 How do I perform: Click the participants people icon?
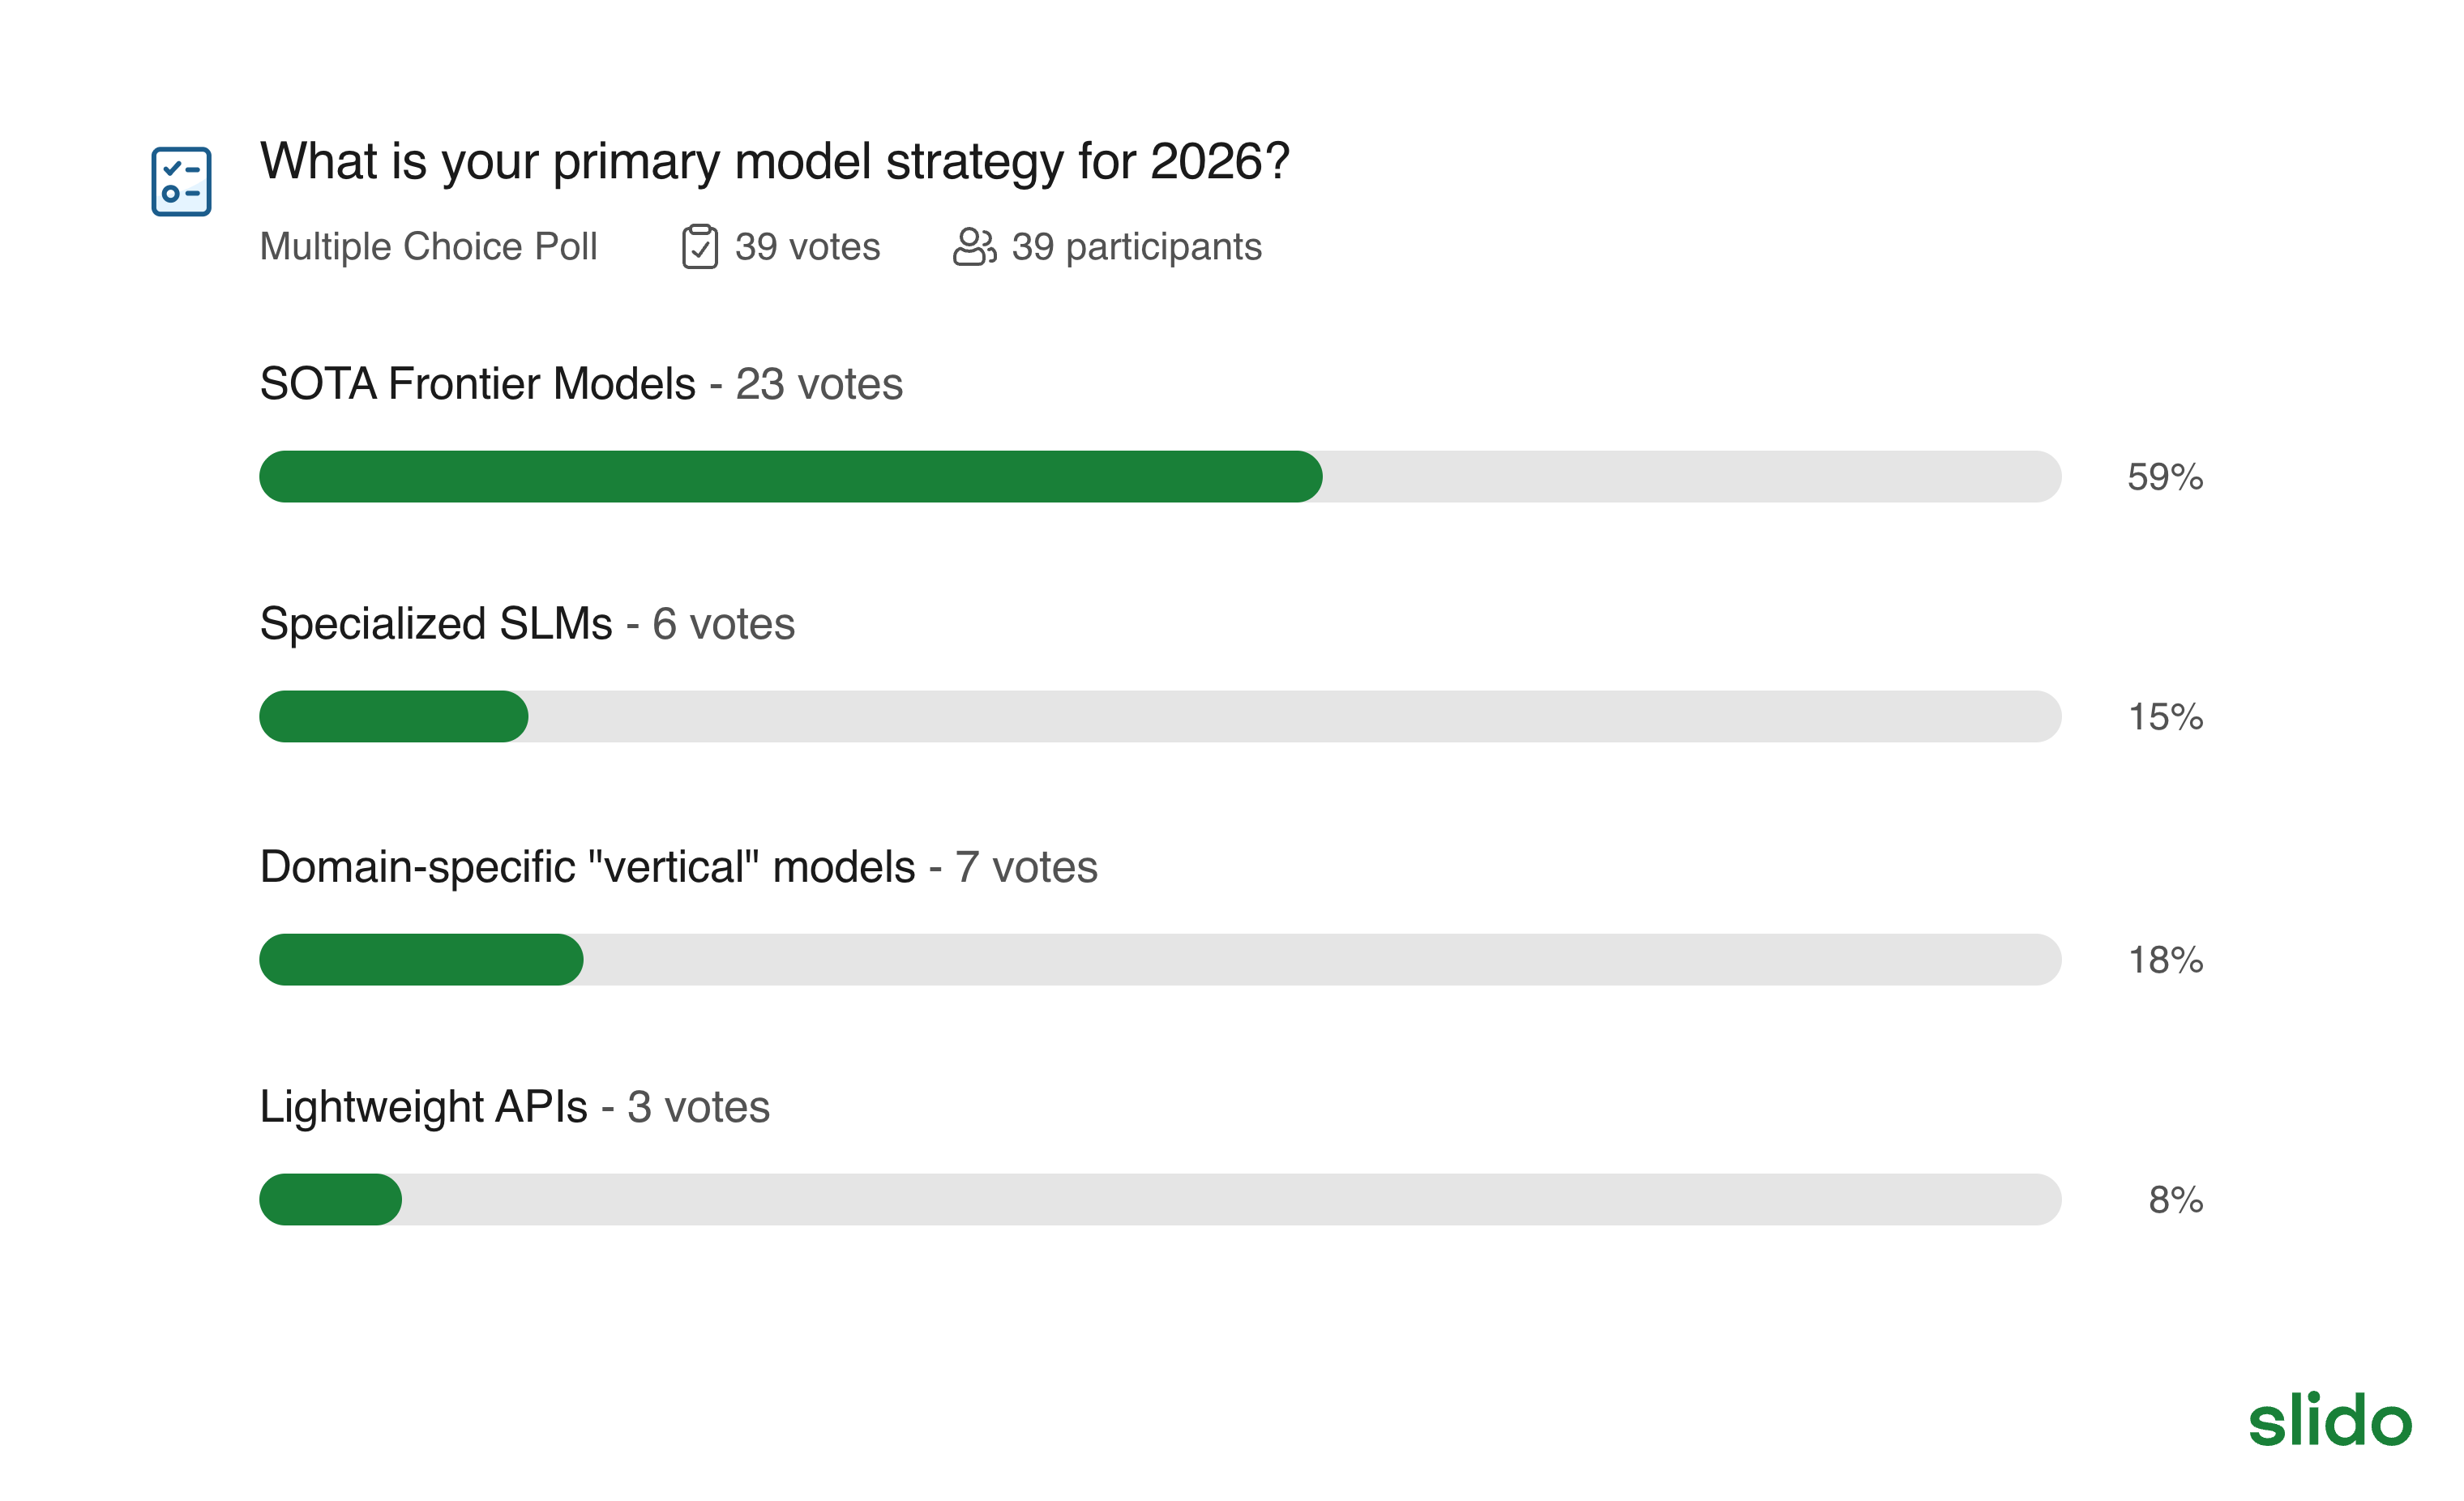click(974, 247)
